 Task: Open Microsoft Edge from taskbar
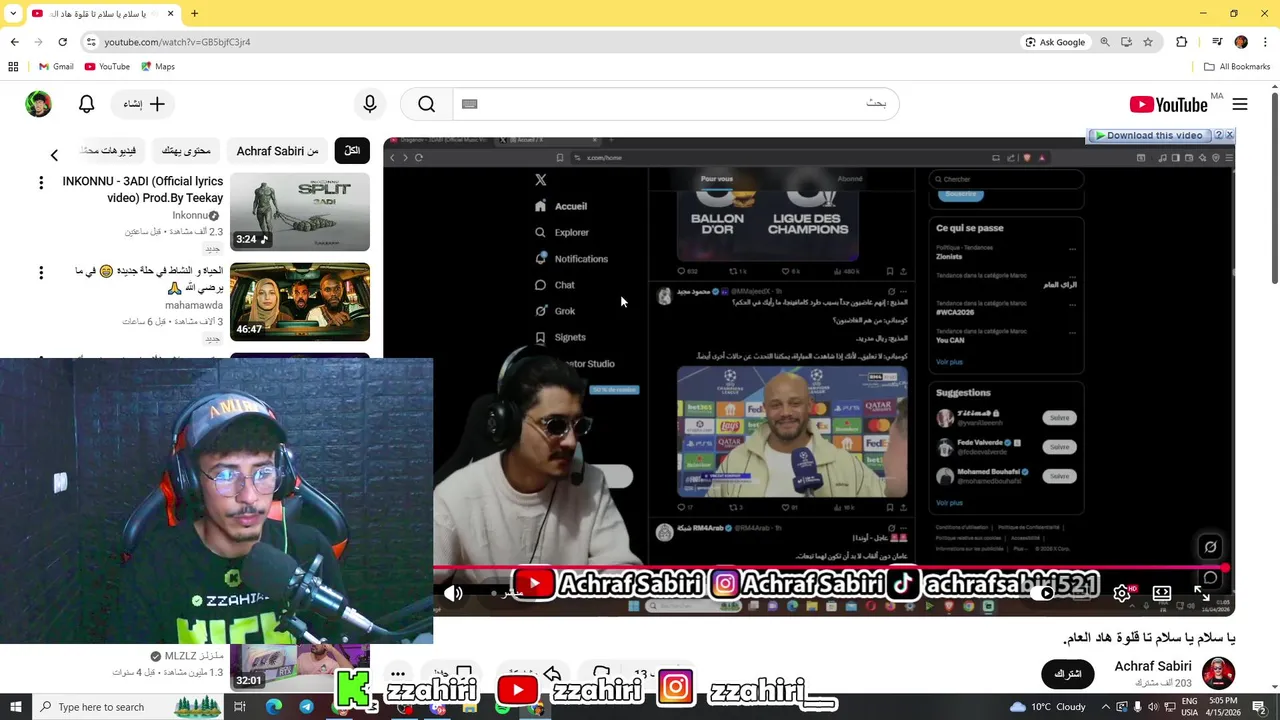[x=273, y=707]
